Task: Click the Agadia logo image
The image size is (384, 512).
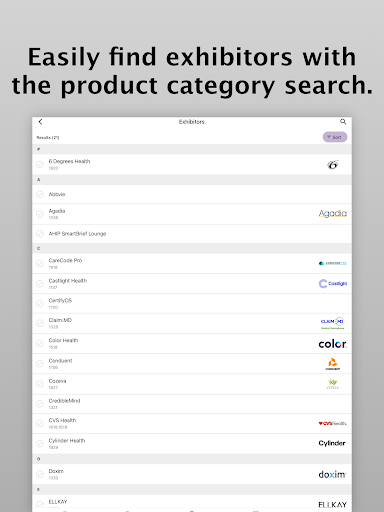Action: 332,213
